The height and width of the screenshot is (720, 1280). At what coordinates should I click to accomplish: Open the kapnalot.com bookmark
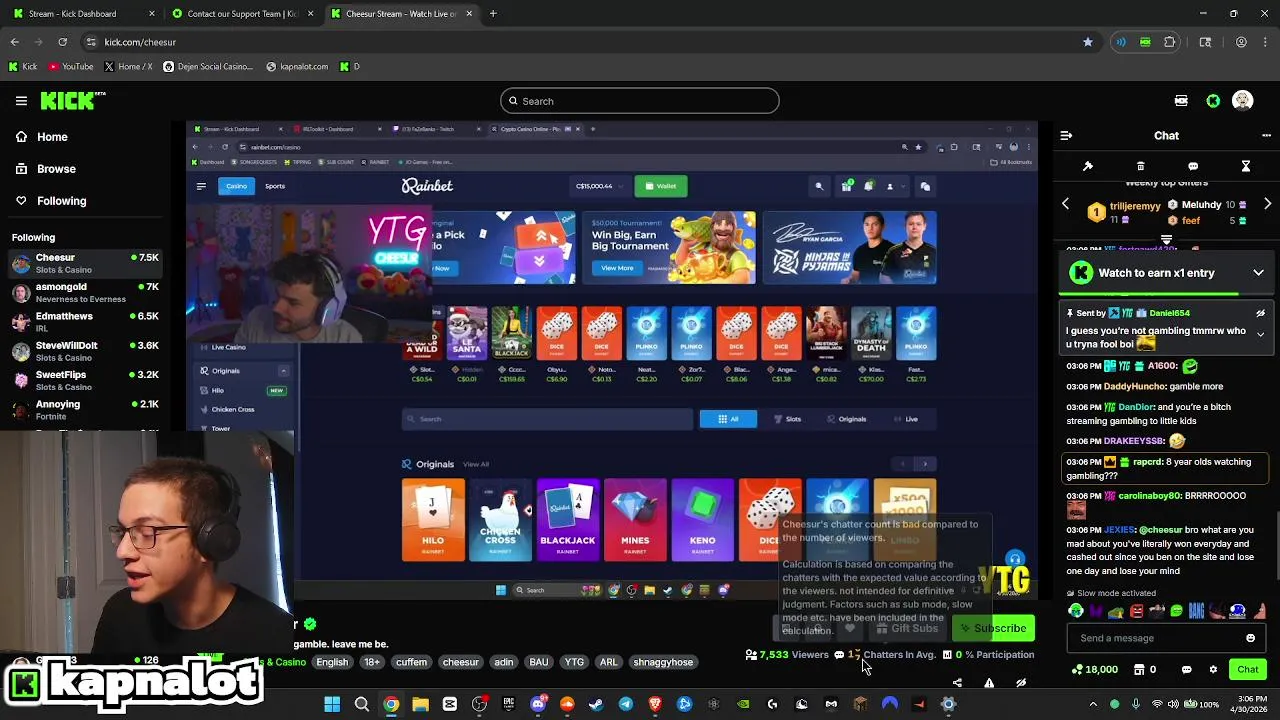click(297, 67)
